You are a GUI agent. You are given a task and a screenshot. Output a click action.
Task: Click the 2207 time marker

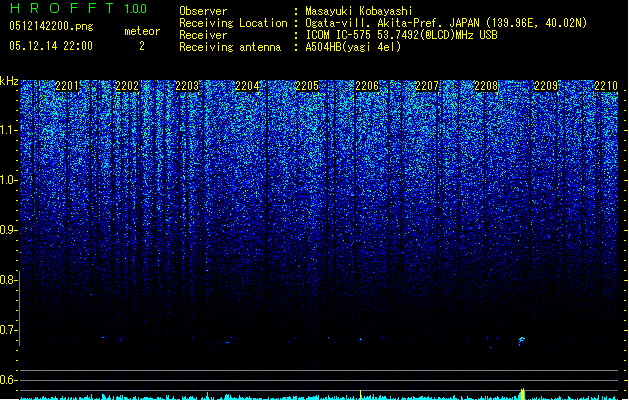pos(427,85)
